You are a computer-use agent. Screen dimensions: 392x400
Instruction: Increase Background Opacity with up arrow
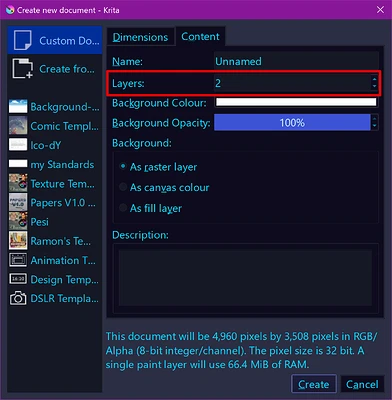pyautogui.click(x=375, y=119)
